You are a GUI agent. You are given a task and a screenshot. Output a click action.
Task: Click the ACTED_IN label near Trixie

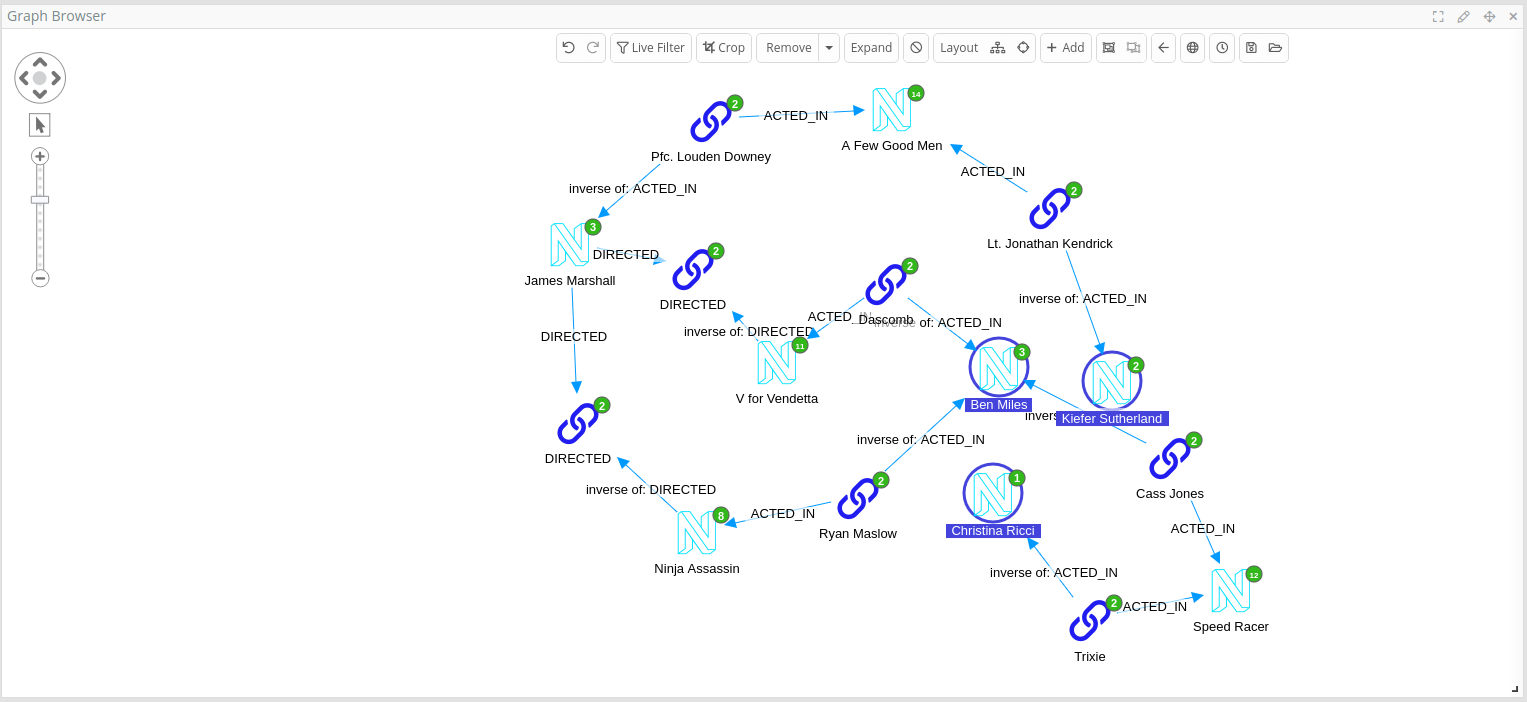point(1155,606)
